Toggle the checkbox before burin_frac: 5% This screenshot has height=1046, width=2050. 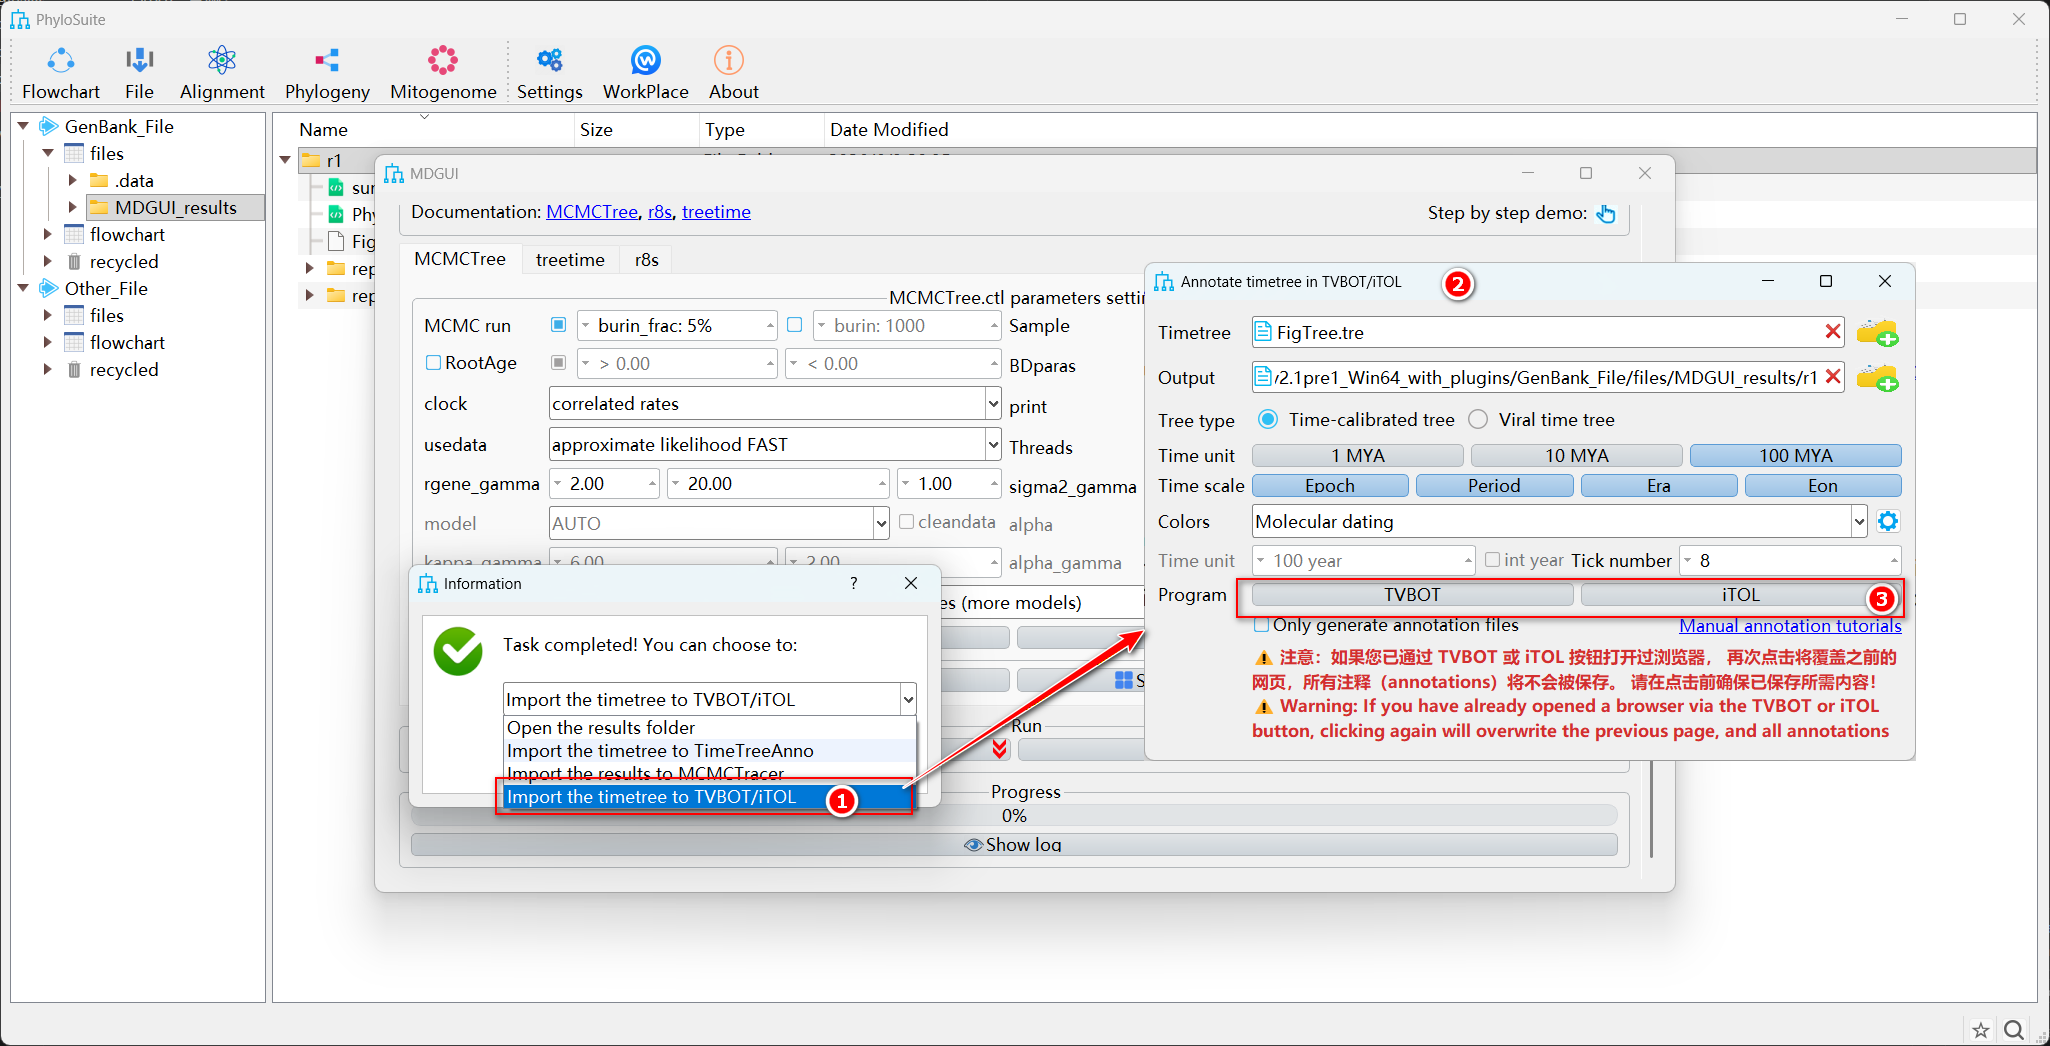coord(558,325)
